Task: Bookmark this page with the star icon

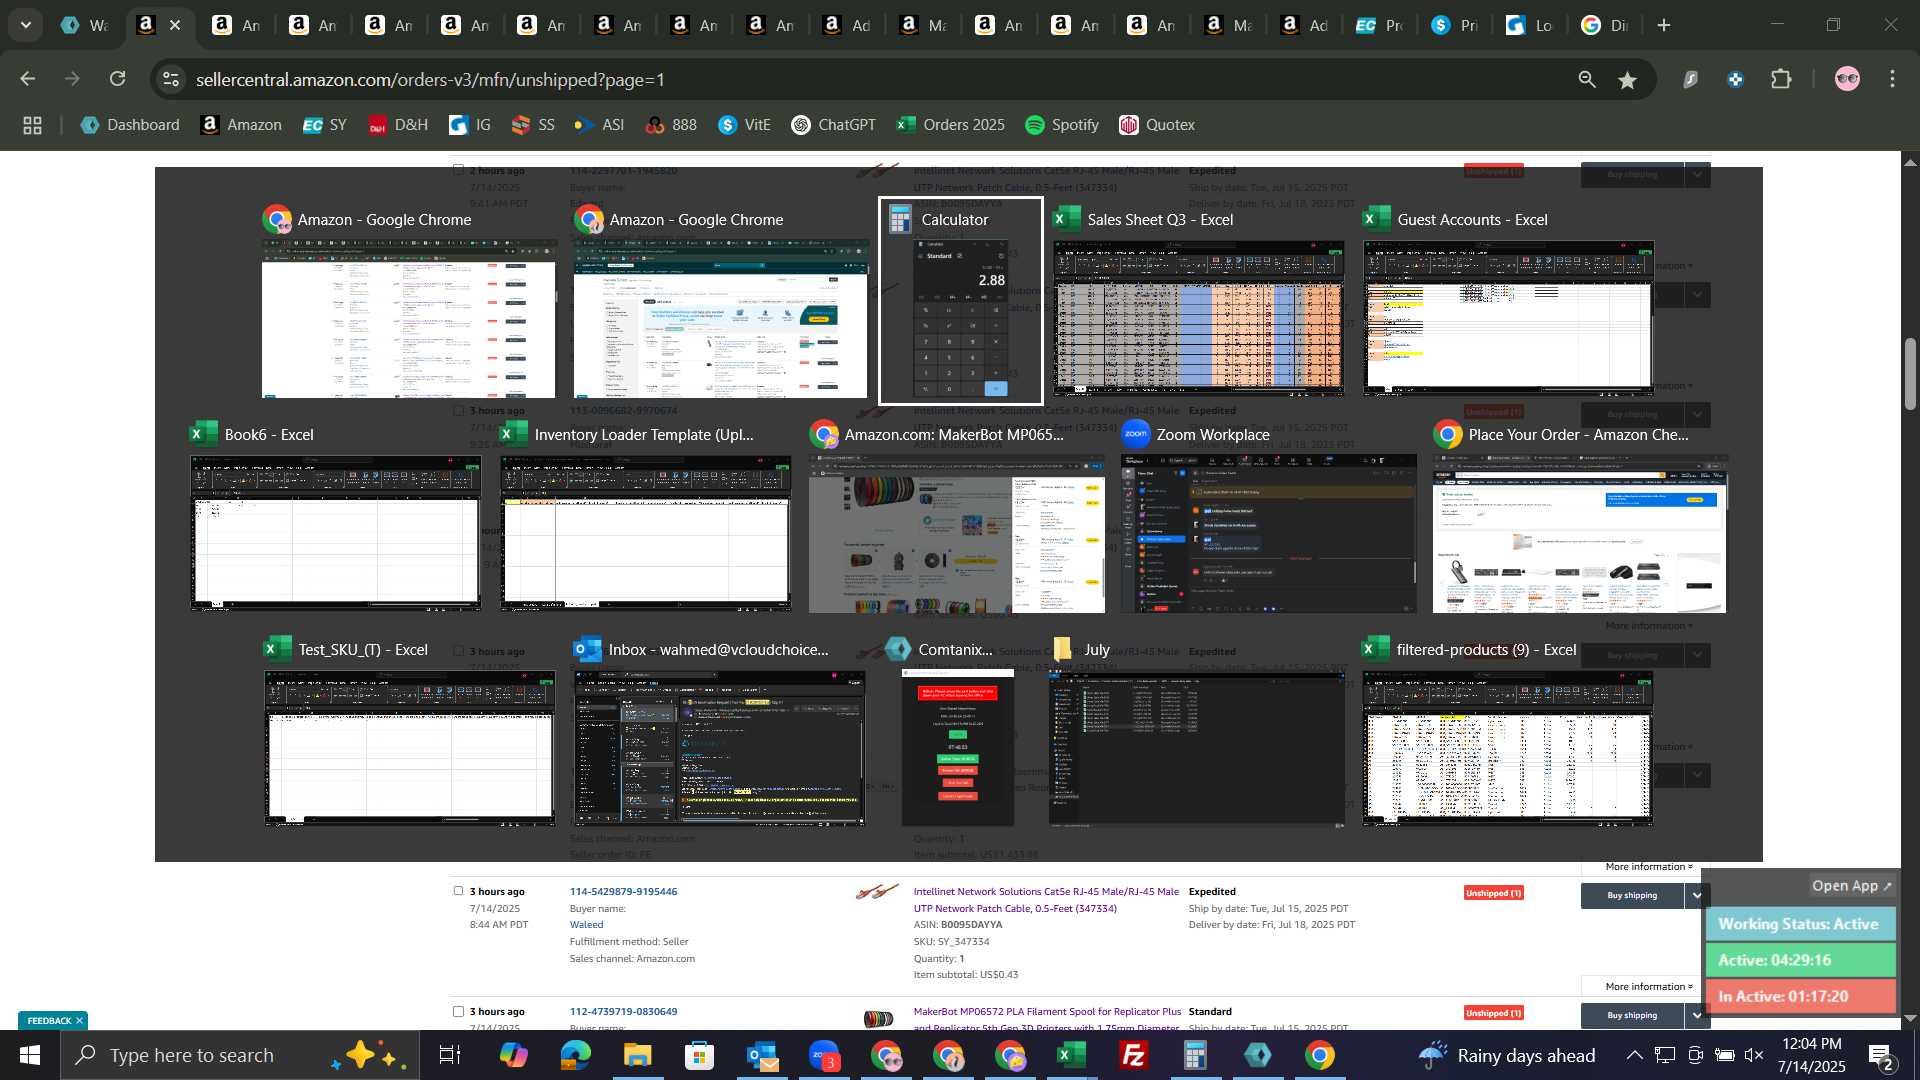Action: point(1628,80)
